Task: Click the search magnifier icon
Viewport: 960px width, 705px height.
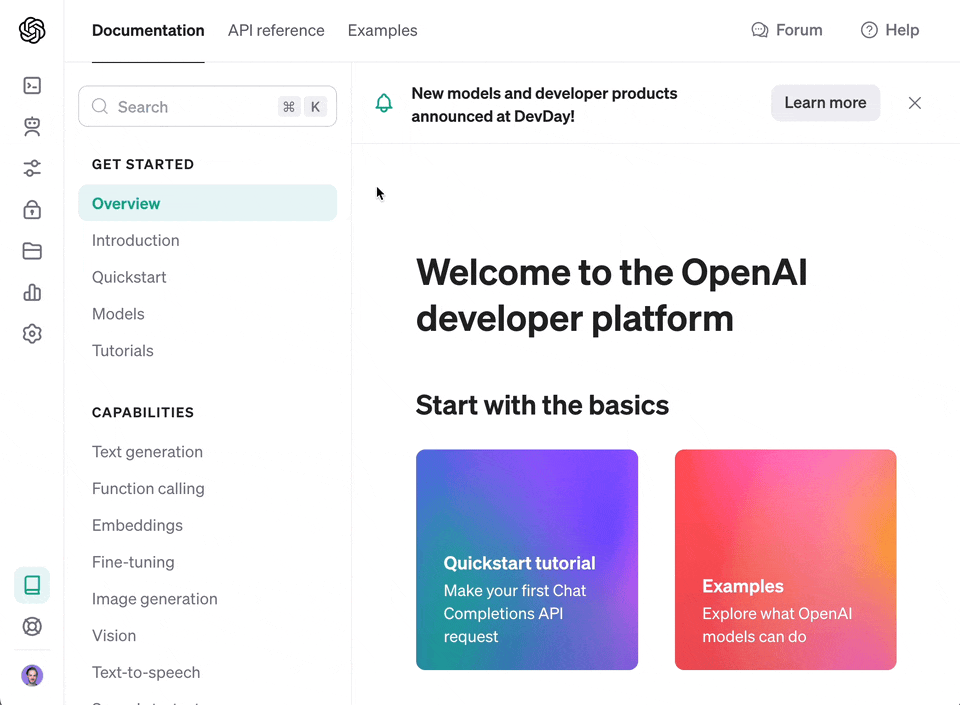Action: [100, 106]
